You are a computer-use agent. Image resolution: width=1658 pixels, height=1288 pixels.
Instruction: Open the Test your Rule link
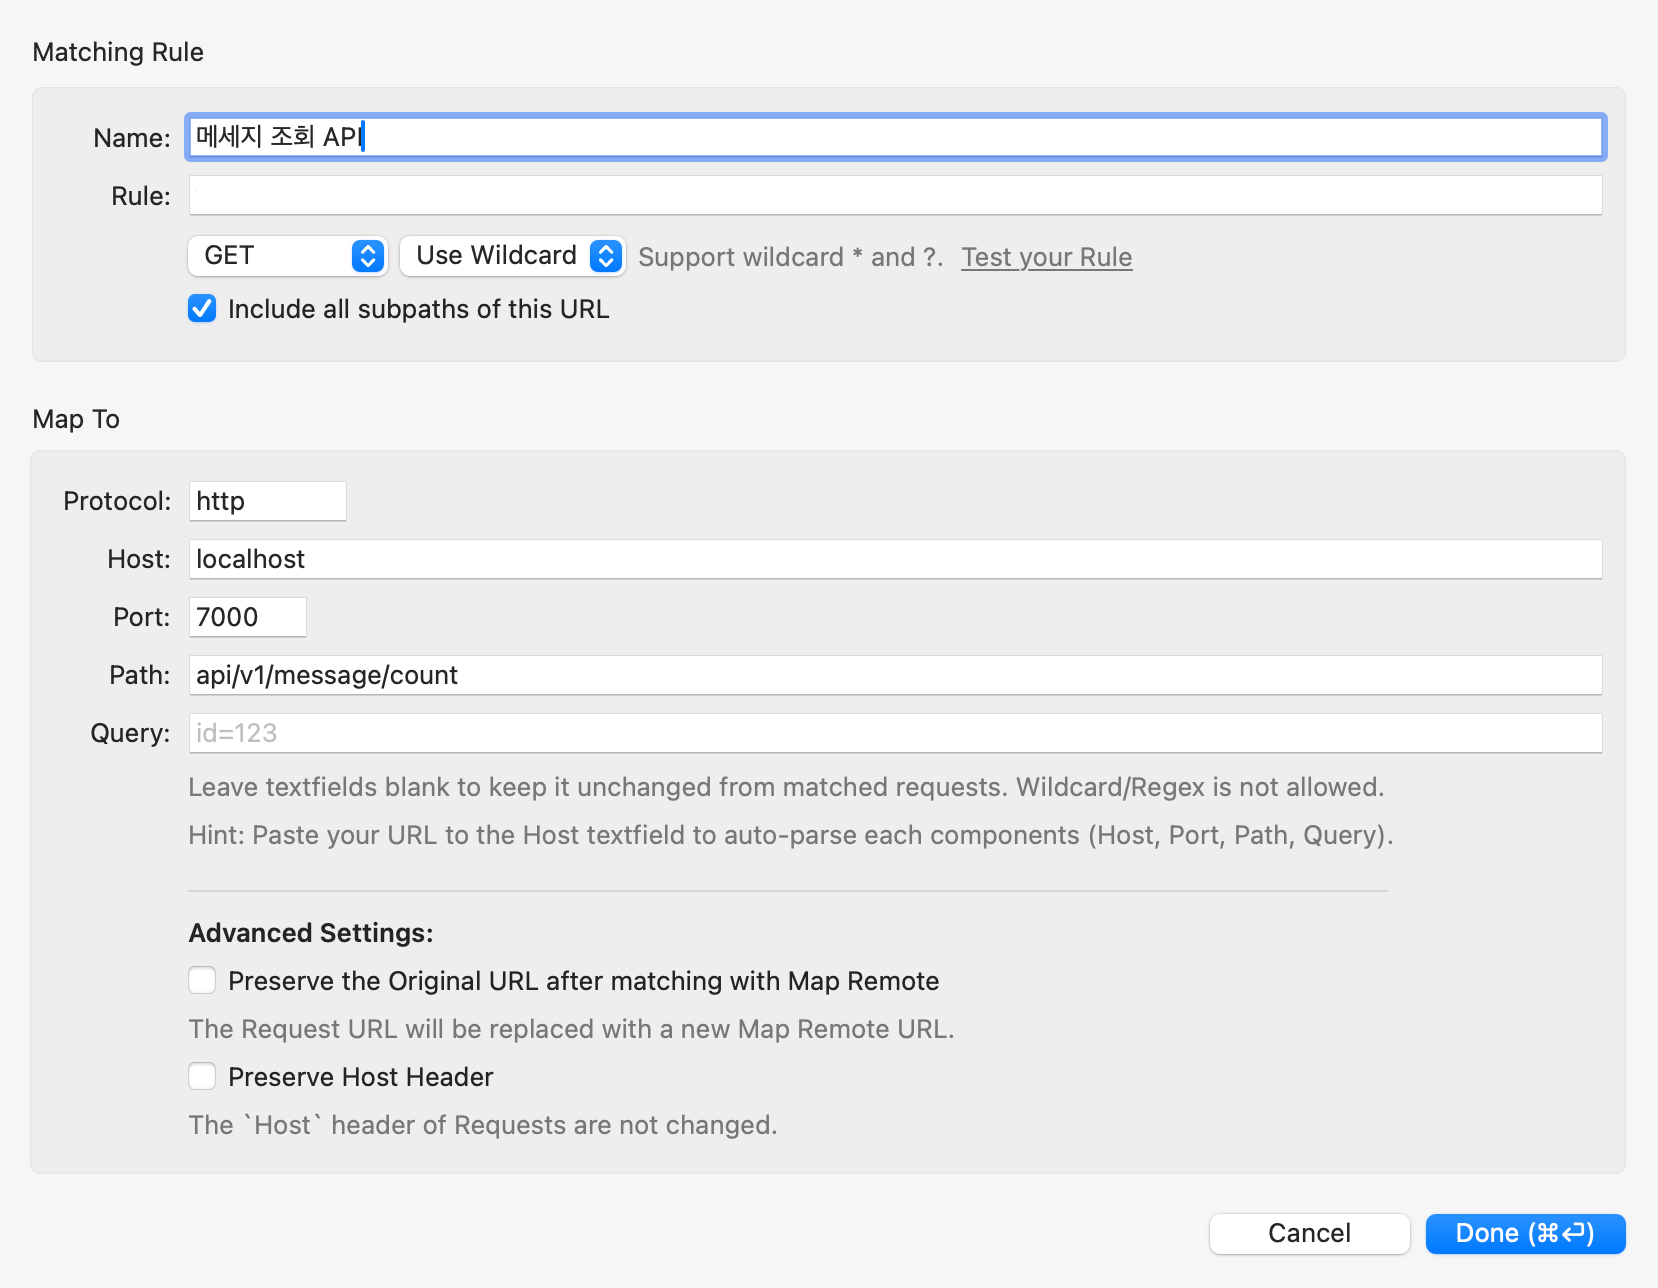tap(1046, 257)
